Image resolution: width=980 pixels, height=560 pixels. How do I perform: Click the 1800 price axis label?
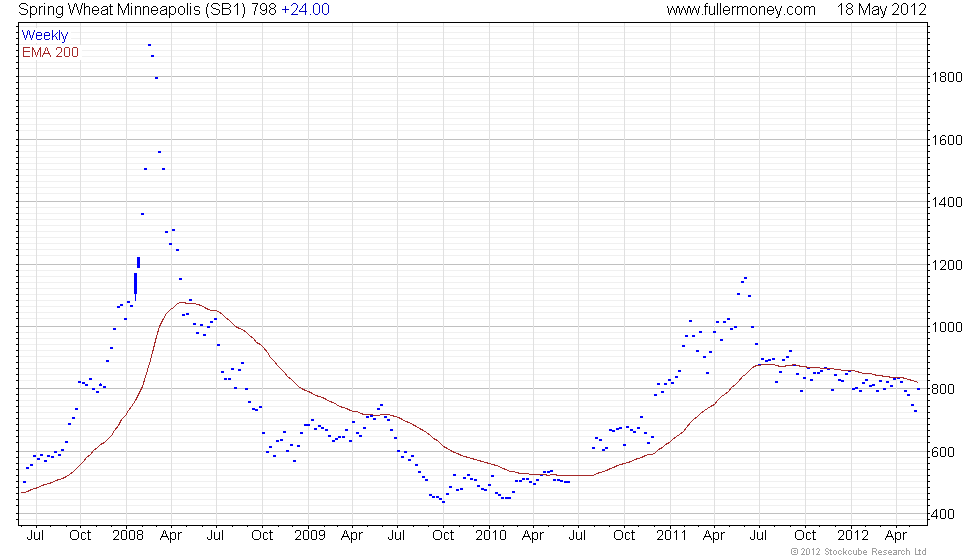[x=946, y=78]
